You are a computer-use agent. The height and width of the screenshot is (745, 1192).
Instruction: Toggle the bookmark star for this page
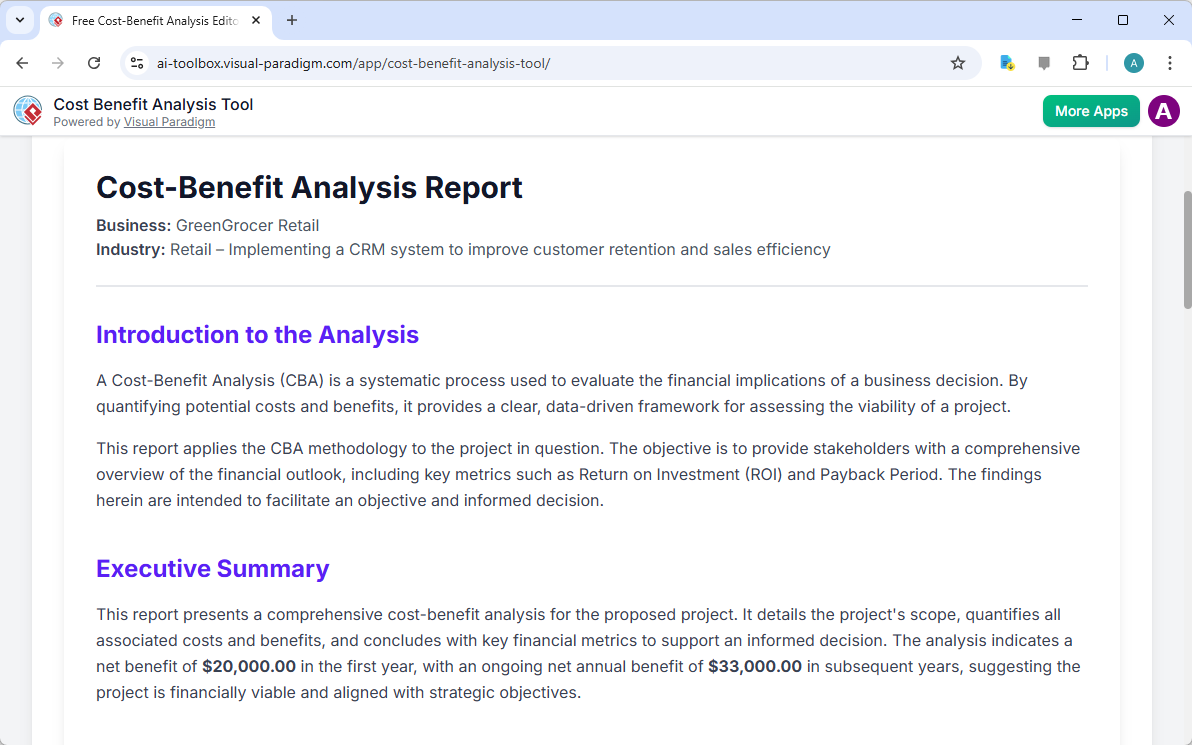point(958,62)
